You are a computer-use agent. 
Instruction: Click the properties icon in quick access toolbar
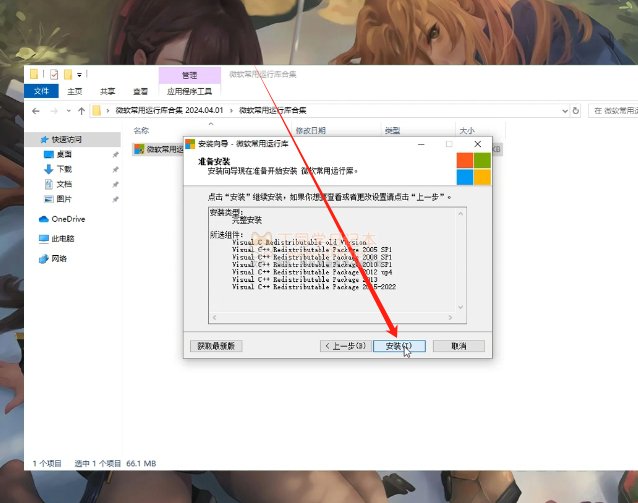click(54, 74)
